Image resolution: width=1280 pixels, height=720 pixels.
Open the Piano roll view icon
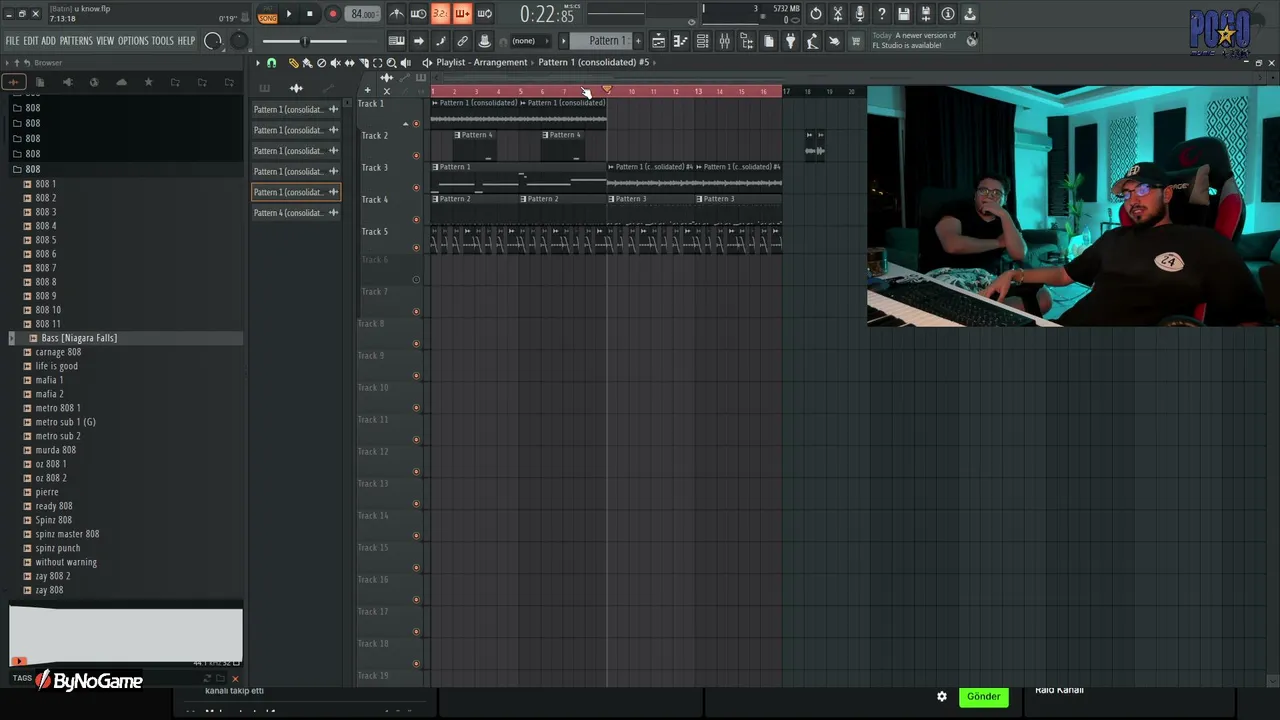680,41
